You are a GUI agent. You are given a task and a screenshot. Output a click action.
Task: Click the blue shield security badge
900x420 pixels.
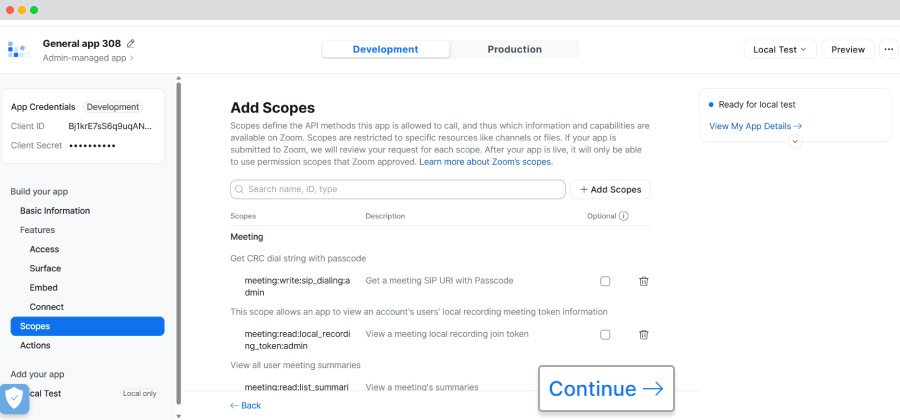(14, 398)
